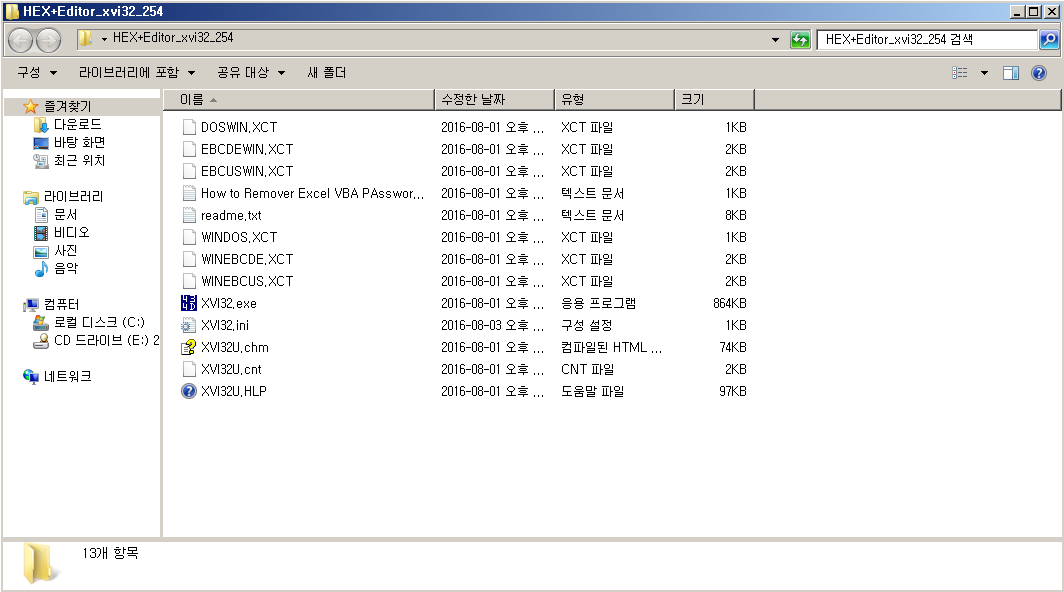Click the 컴파일된 HTML type cell
Viewport: 1064px width, 592px height.
coord(611,347)
